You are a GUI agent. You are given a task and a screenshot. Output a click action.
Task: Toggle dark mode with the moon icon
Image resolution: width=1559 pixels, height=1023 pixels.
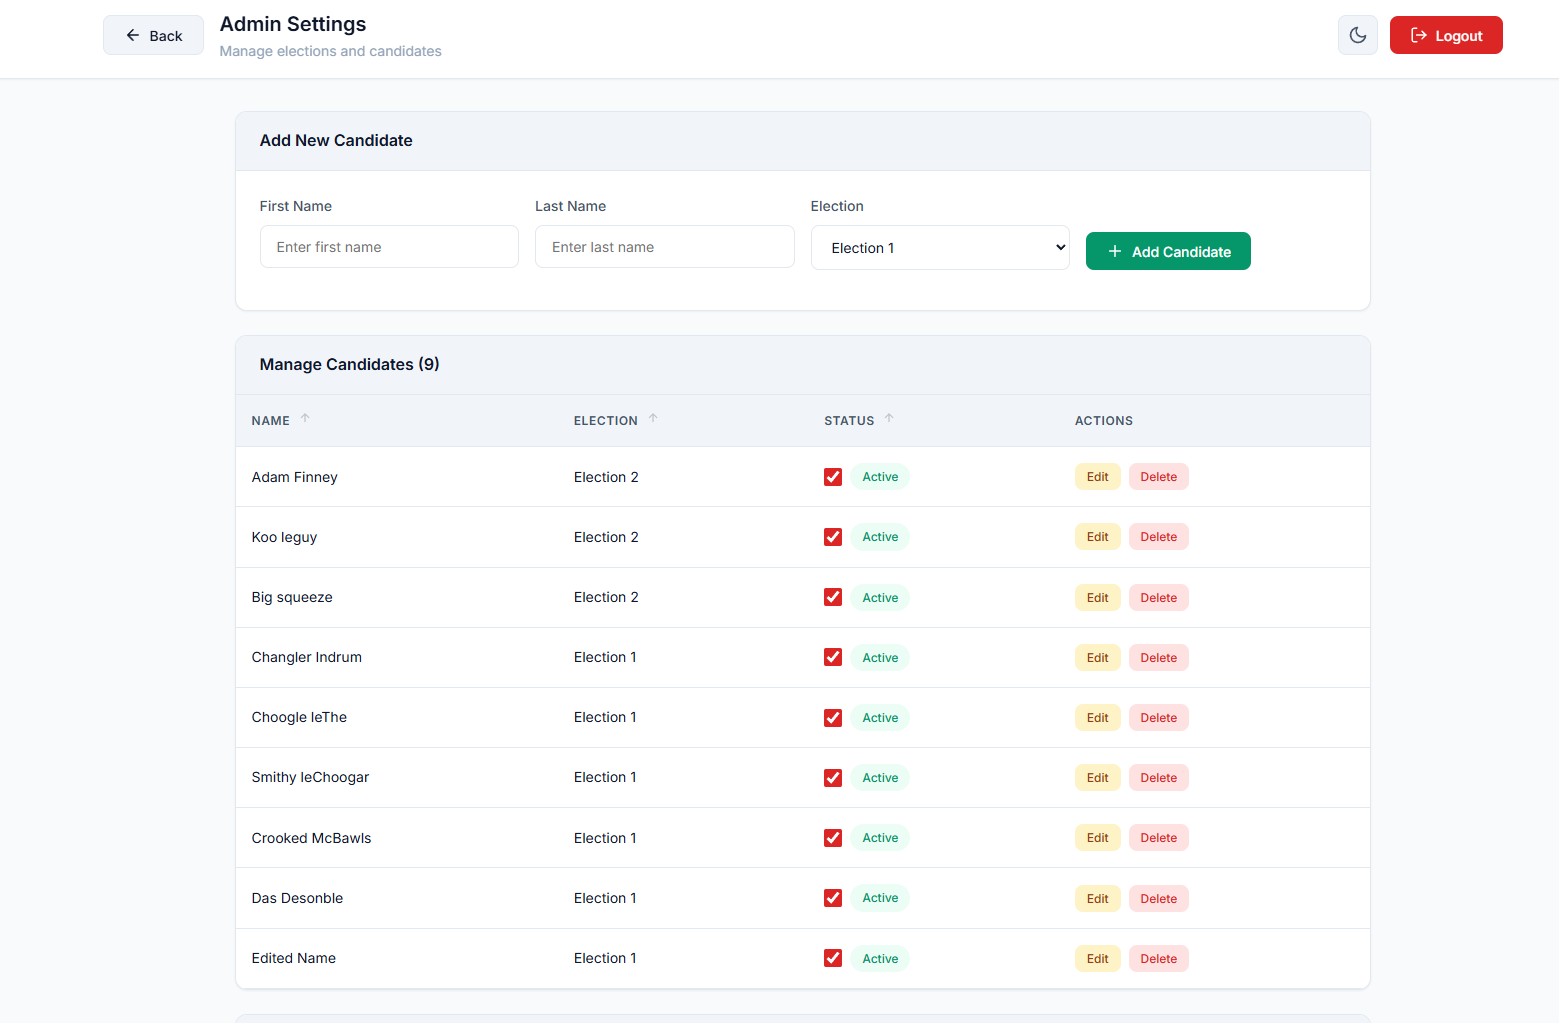1357,35
